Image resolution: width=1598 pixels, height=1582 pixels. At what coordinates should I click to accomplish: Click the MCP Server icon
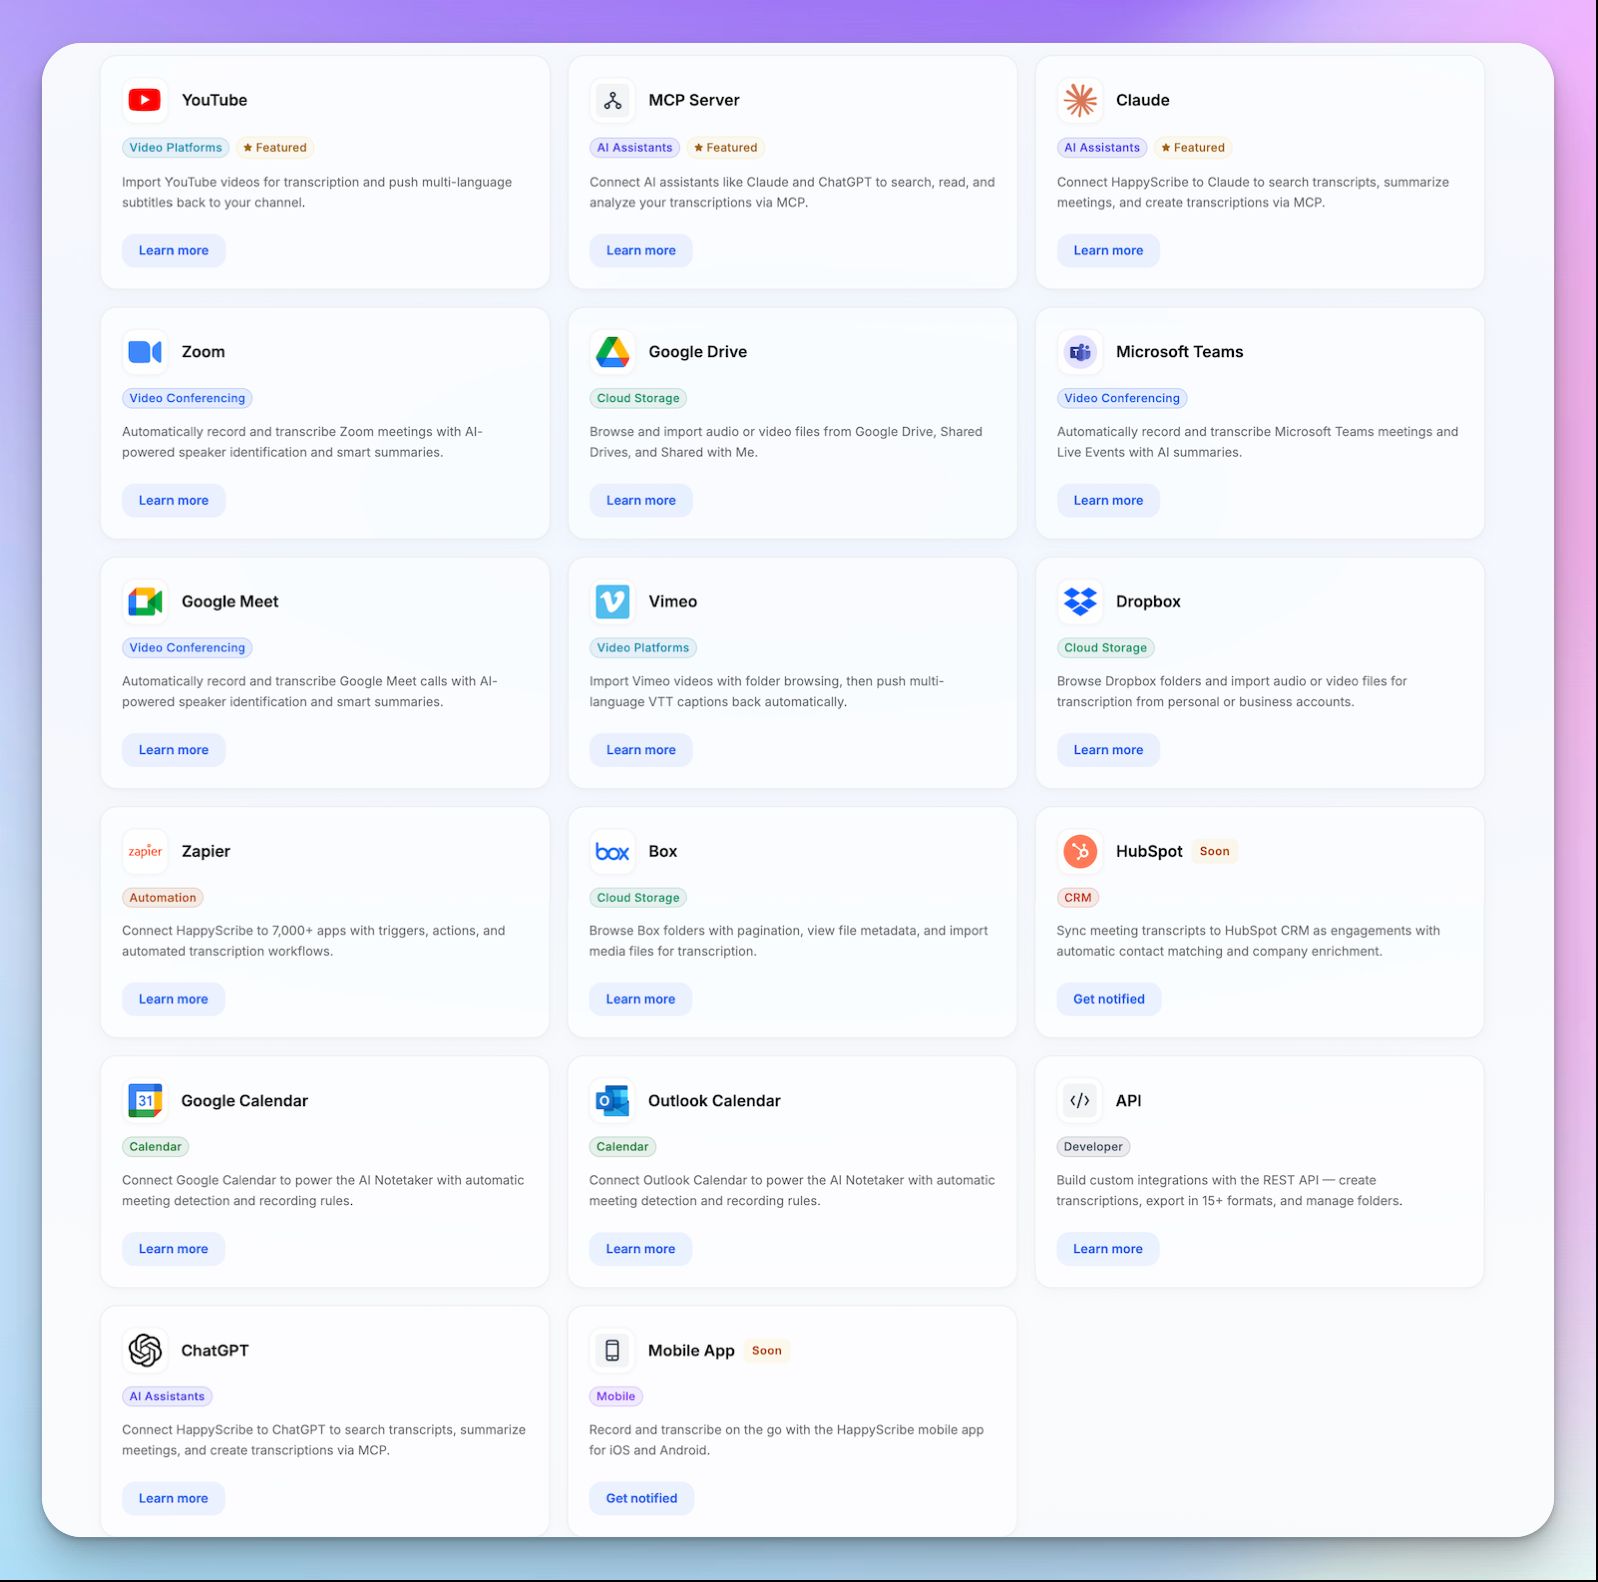(612, 100)
